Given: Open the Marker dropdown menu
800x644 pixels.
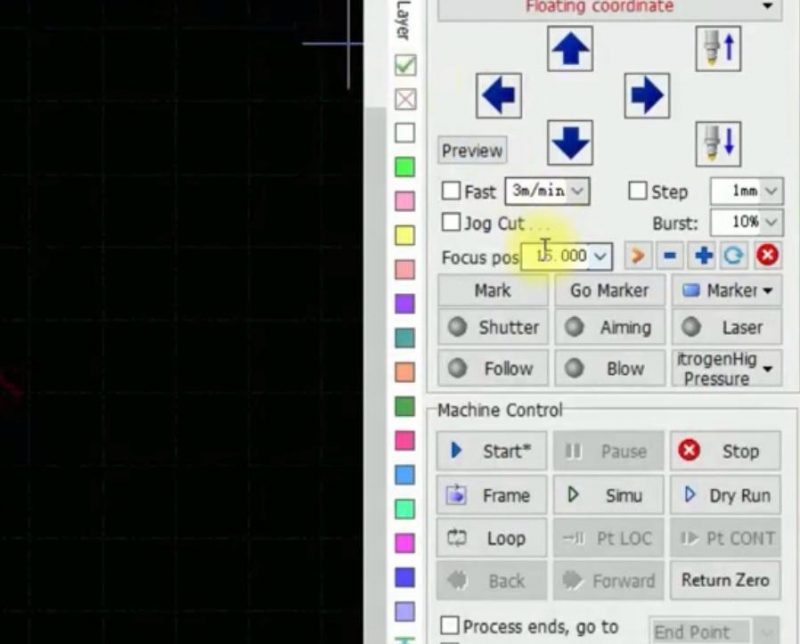Looking at the screenshot, I should point(727,290).
